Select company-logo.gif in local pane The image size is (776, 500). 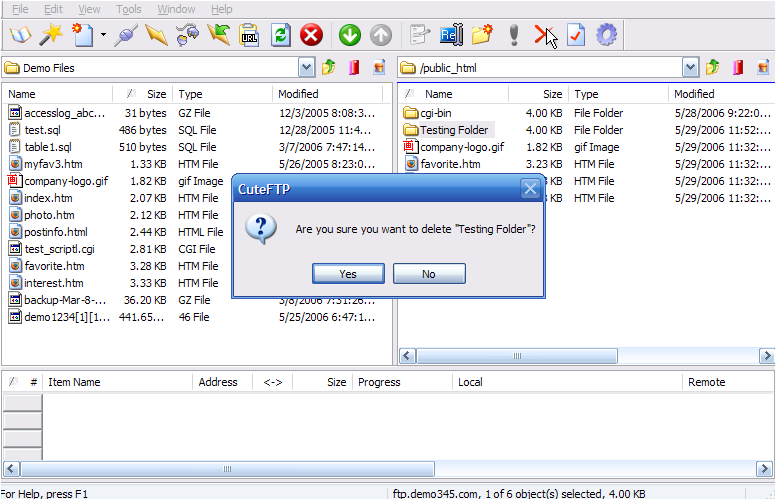[58, 181]
